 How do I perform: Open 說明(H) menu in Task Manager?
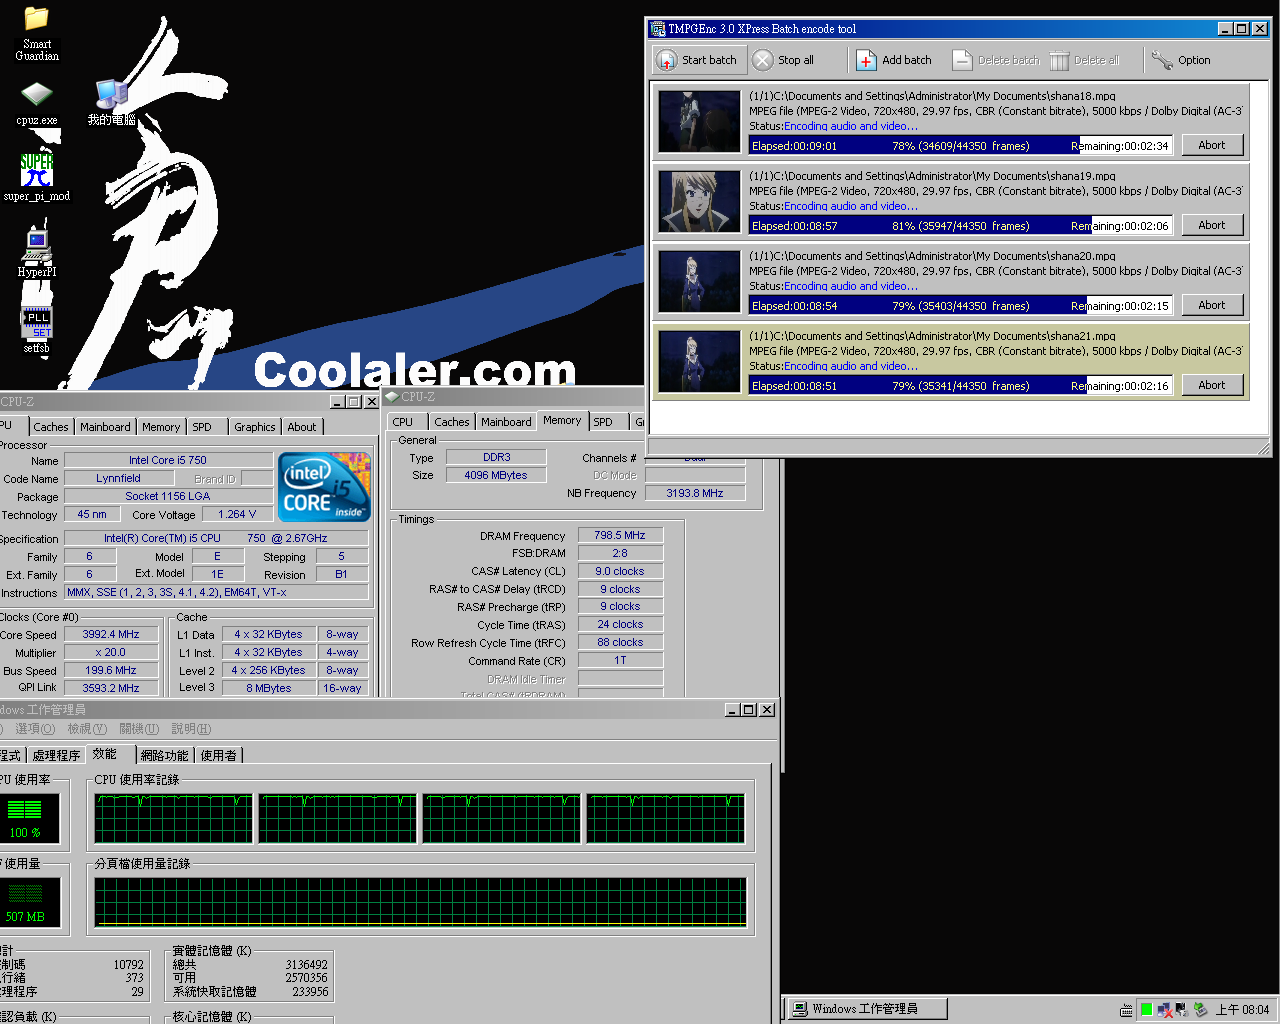(191, 729)
